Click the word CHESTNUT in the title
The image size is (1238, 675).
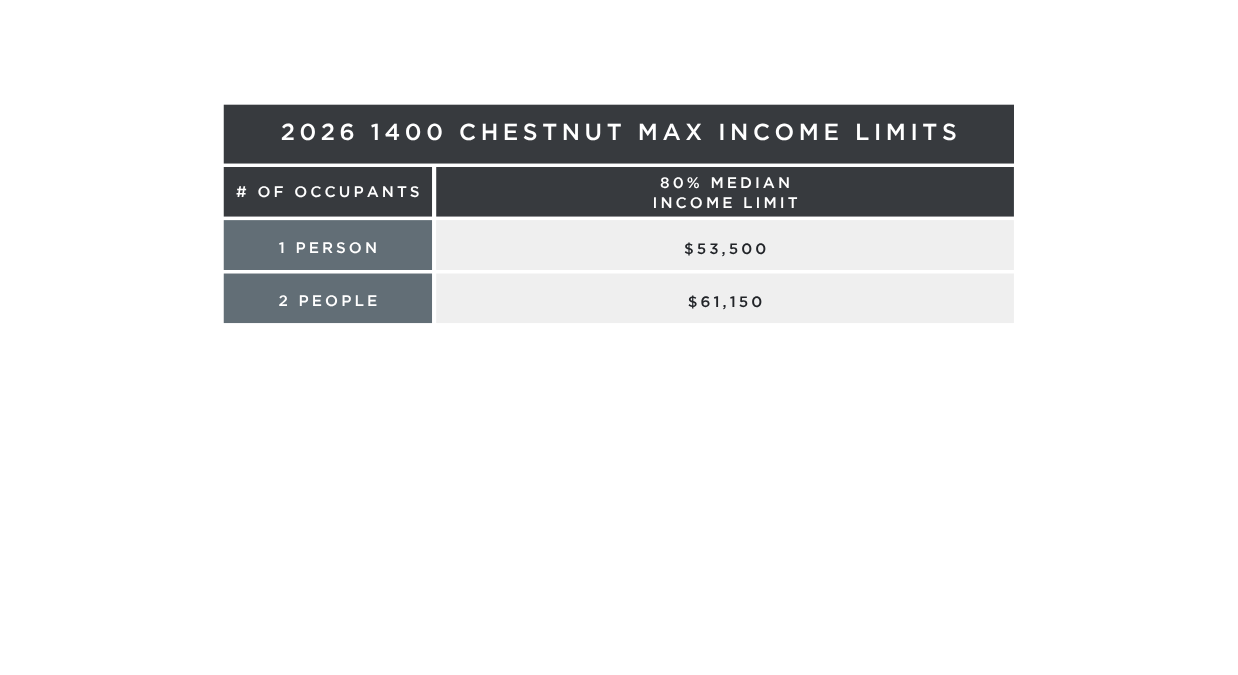pos(542,132)
